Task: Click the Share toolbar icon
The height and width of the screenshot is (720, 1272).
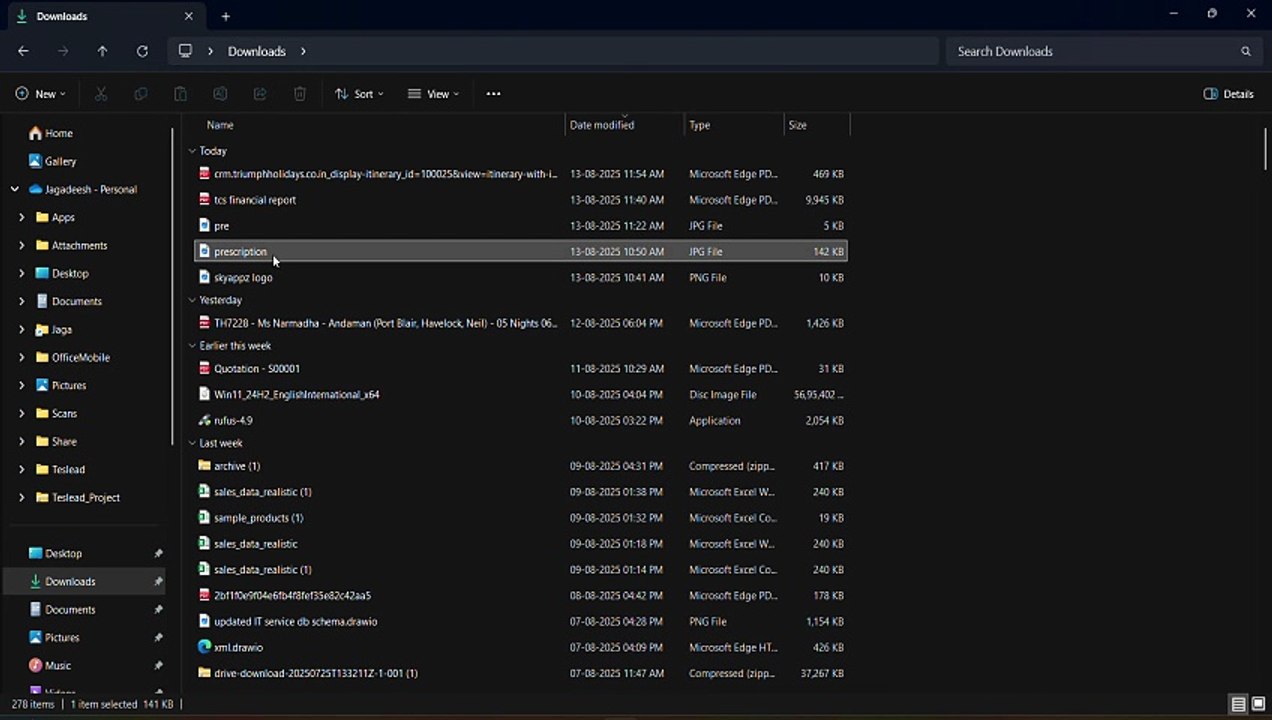Action: pyautogui.click(x=260, y=94)
